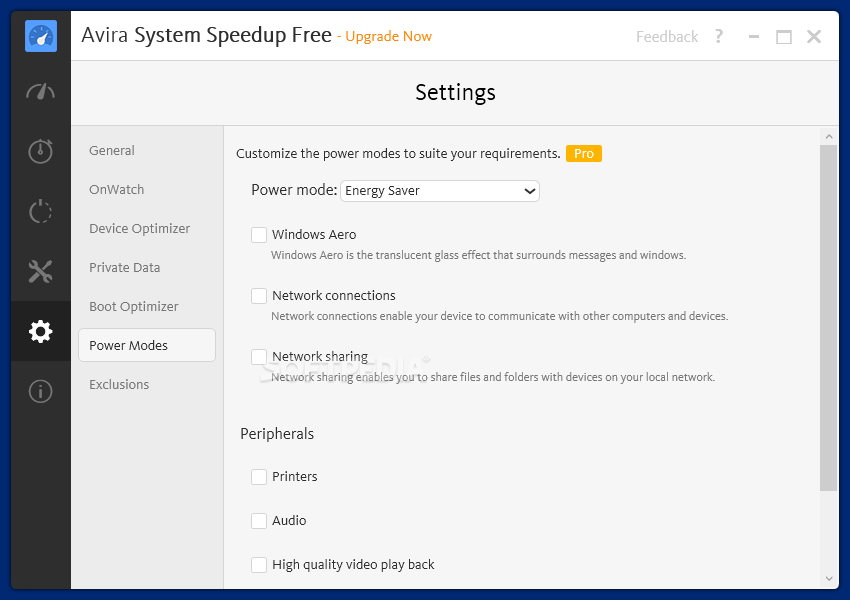Open the OnWatch settings tab
The width and height of the screenshot is (850, 600).
coord(117,189)
